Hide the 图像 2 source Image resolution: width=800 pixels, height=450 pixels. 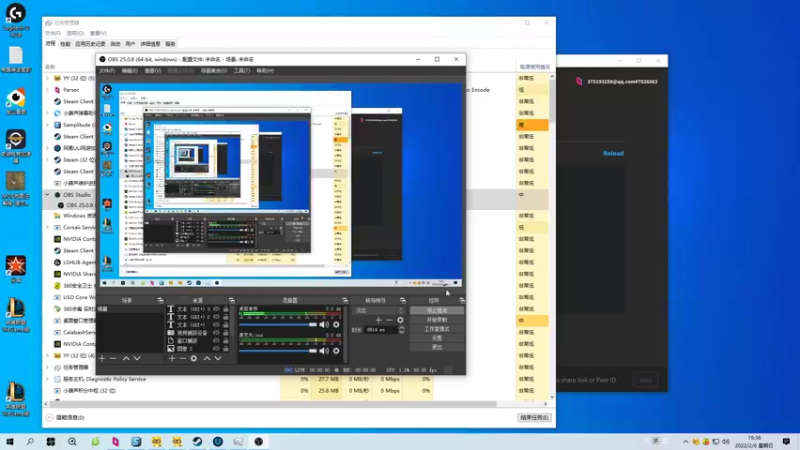(216, 348)
